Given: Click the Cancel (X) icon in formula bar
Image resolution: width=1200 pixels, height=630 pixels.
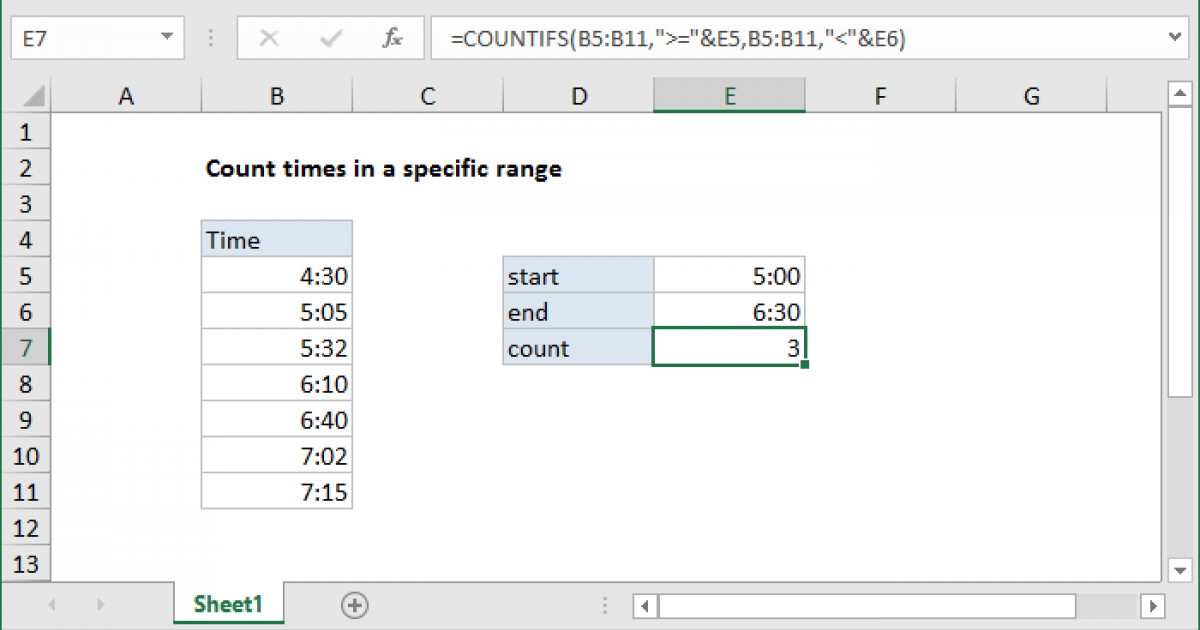Looking at the screenshot, I should 268,38.
